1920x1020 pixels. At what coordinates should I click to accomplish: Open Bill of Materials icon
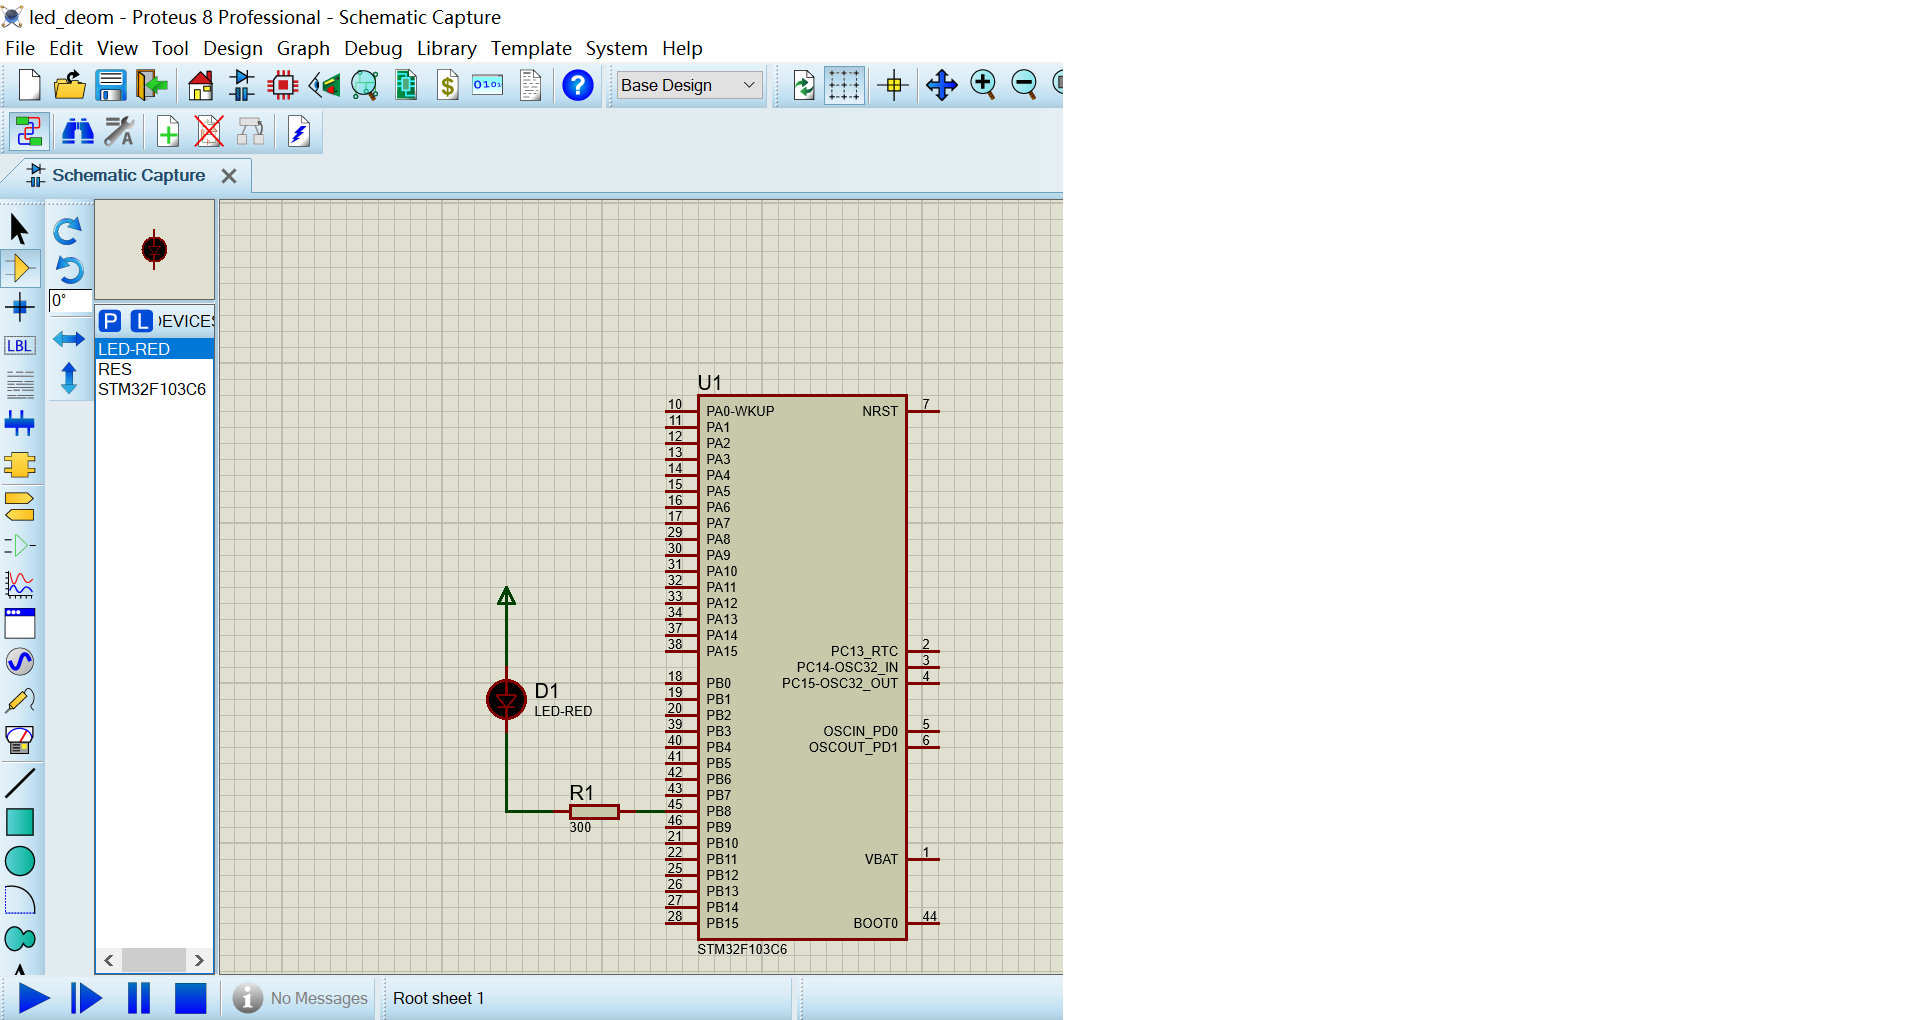(x=447, y=85)
